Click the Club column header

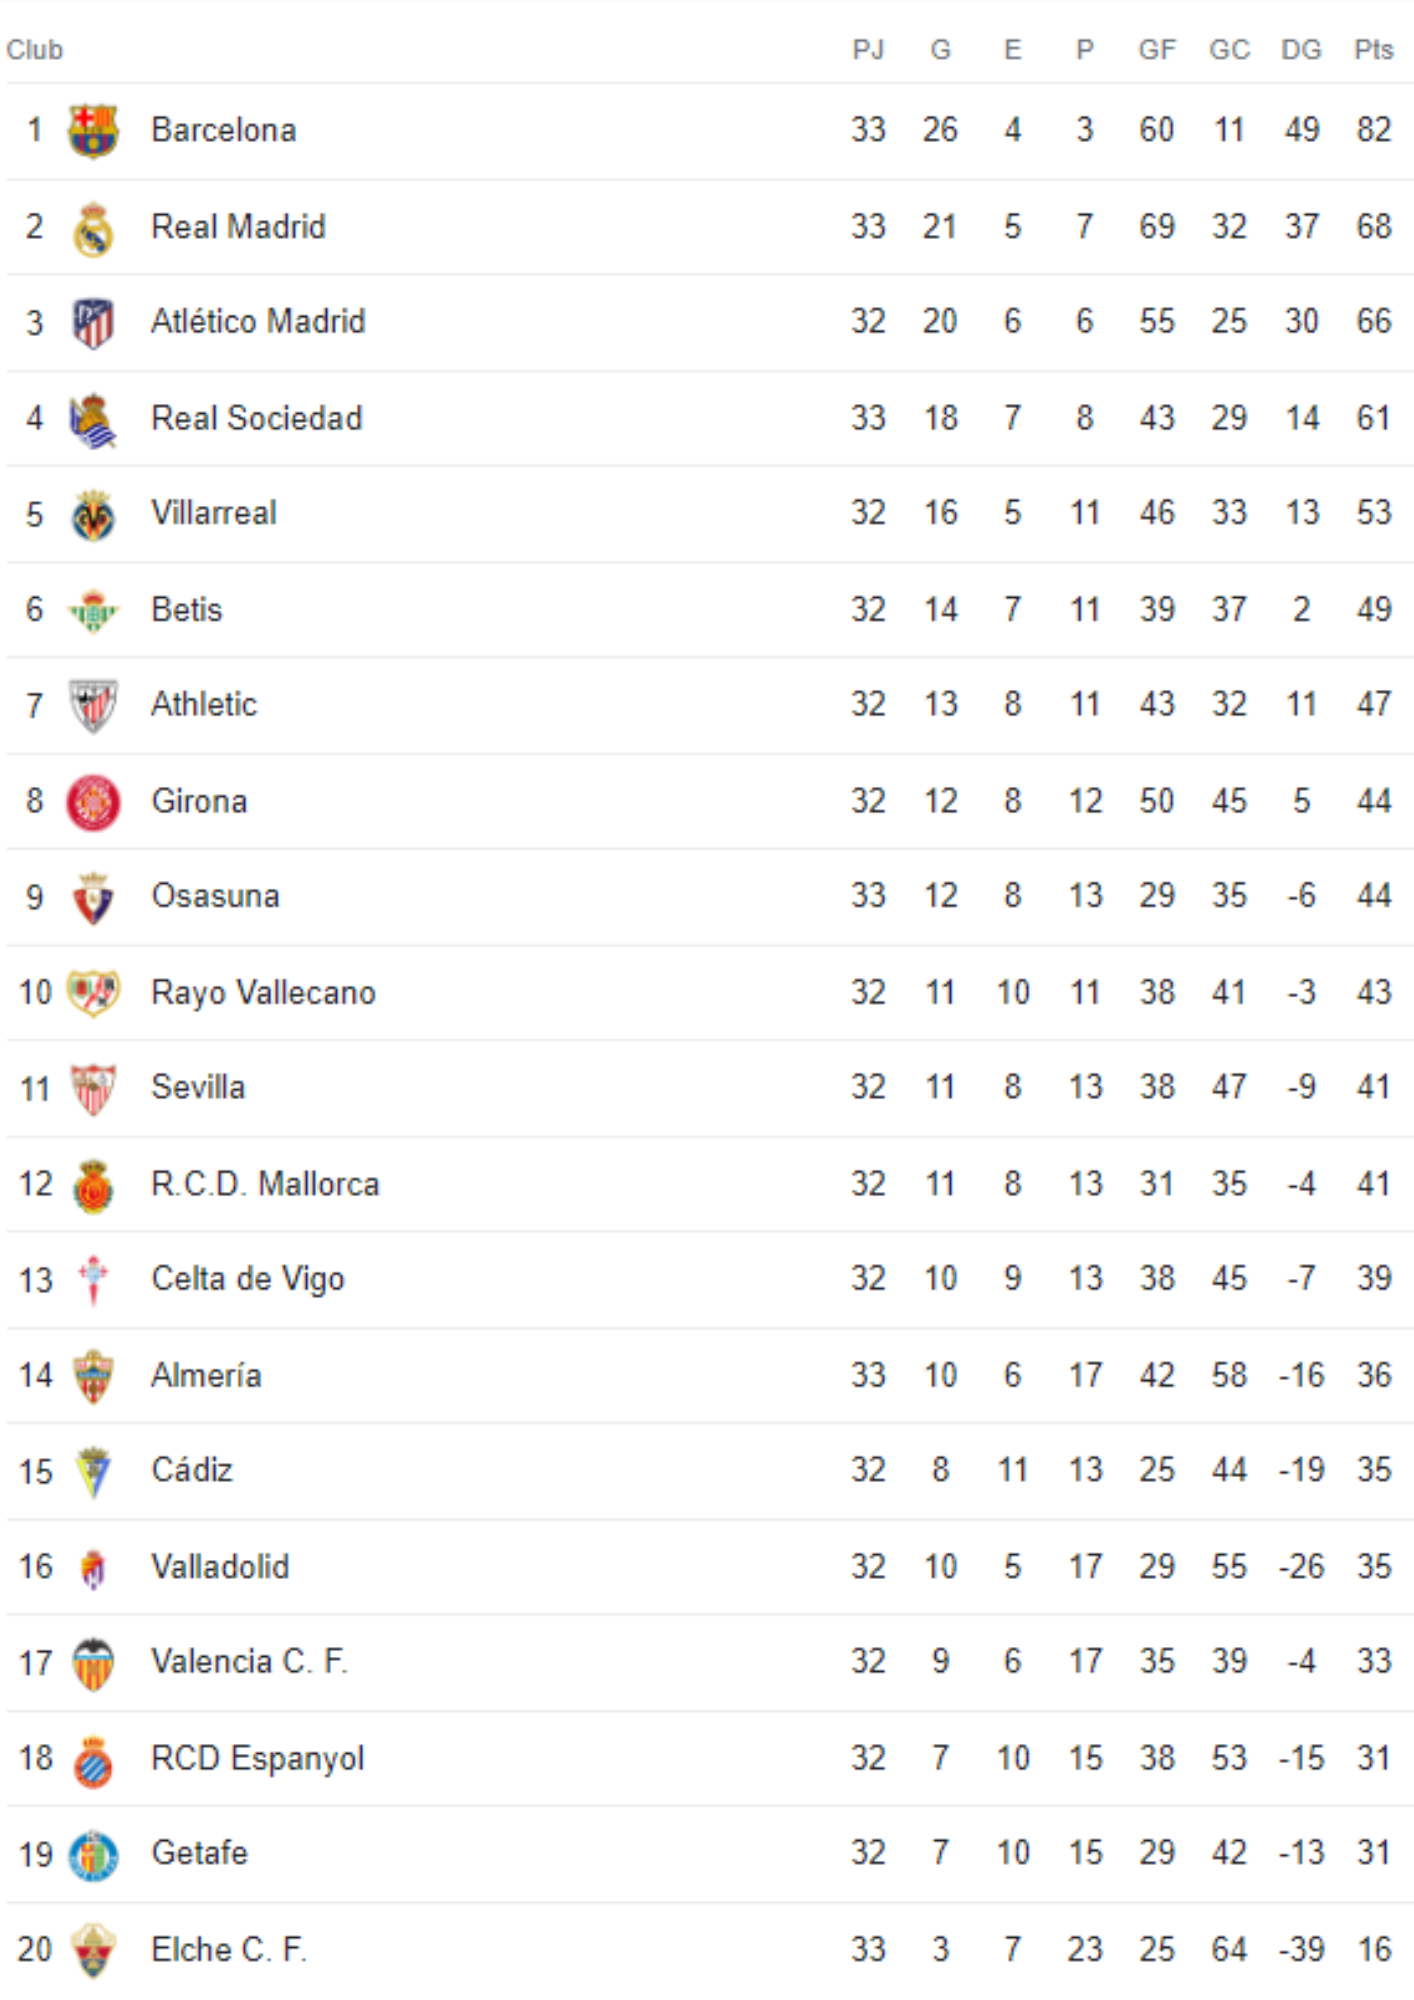click(x=35, y=49)
